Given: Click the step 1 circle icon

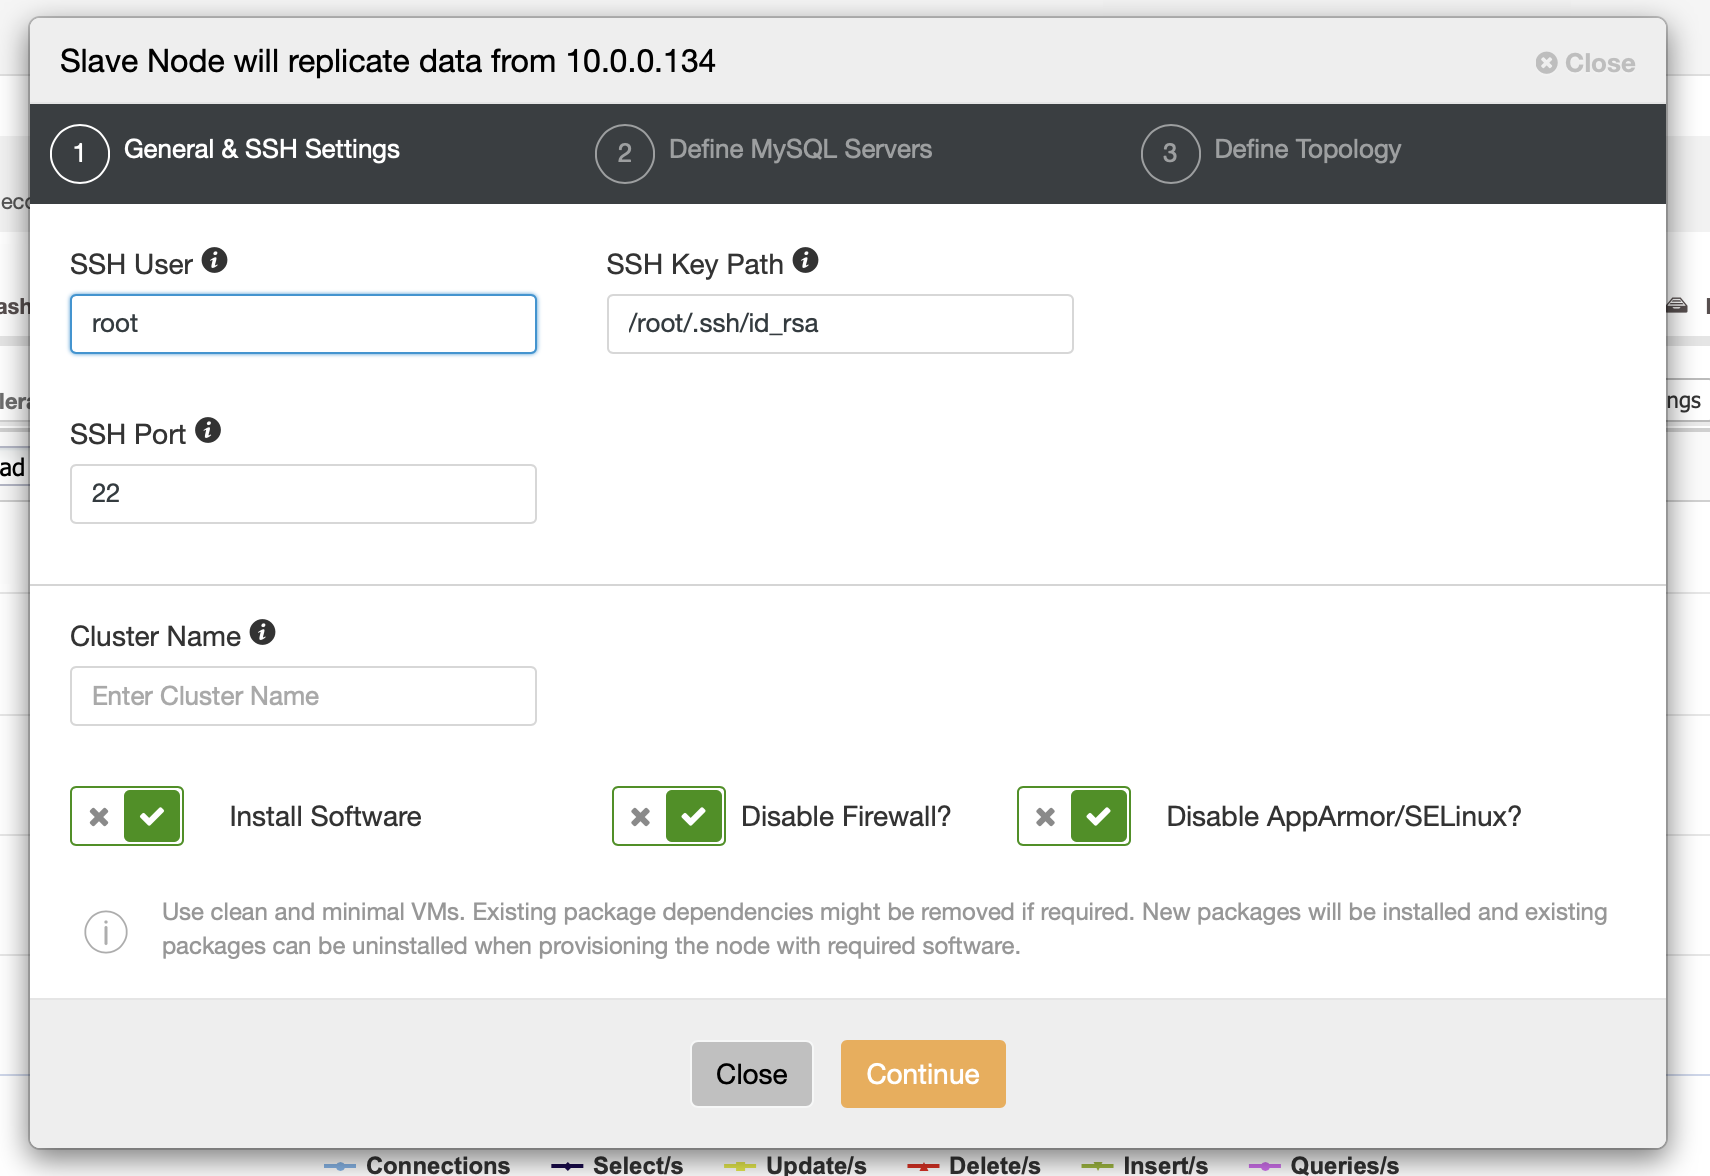Looking at the screenshot, I should tap(80, 154).
